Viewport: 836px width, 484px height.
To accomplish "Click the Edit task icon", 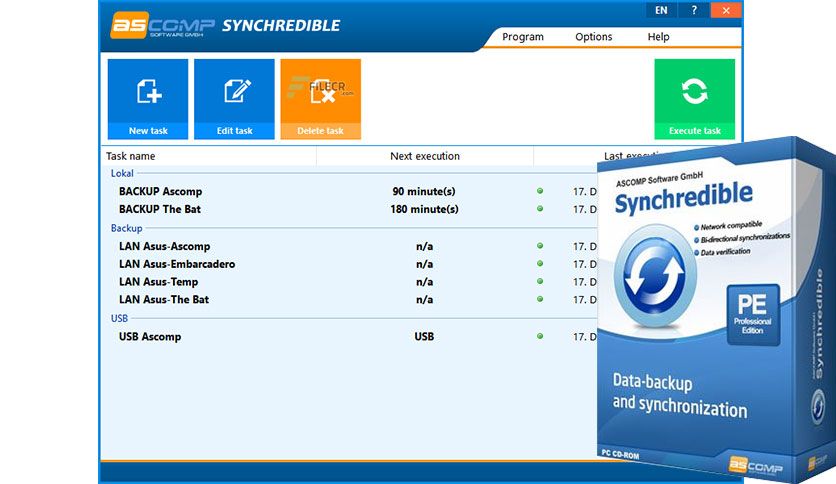I will (234, 92).
